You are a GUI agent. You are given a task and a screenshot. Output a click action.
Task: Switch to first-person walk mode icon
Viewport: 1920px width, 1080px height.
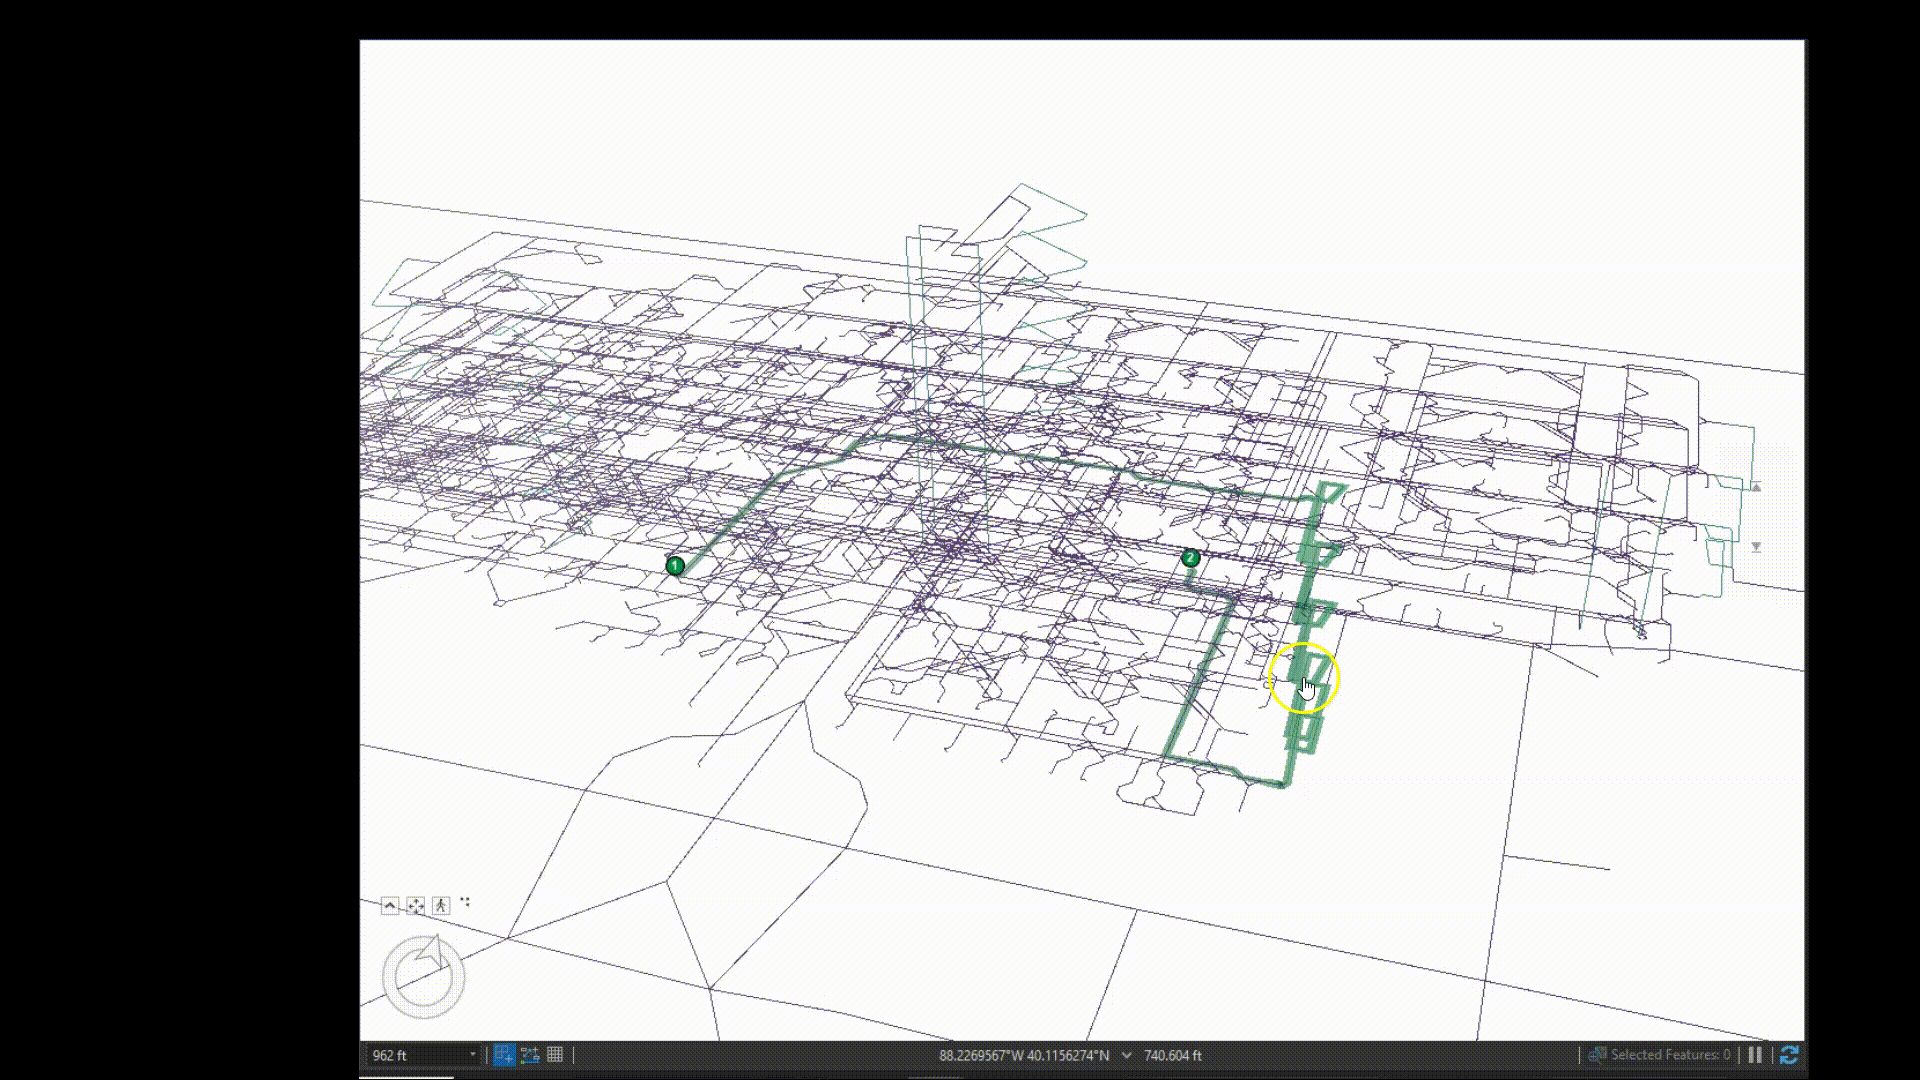pos(441,906)
